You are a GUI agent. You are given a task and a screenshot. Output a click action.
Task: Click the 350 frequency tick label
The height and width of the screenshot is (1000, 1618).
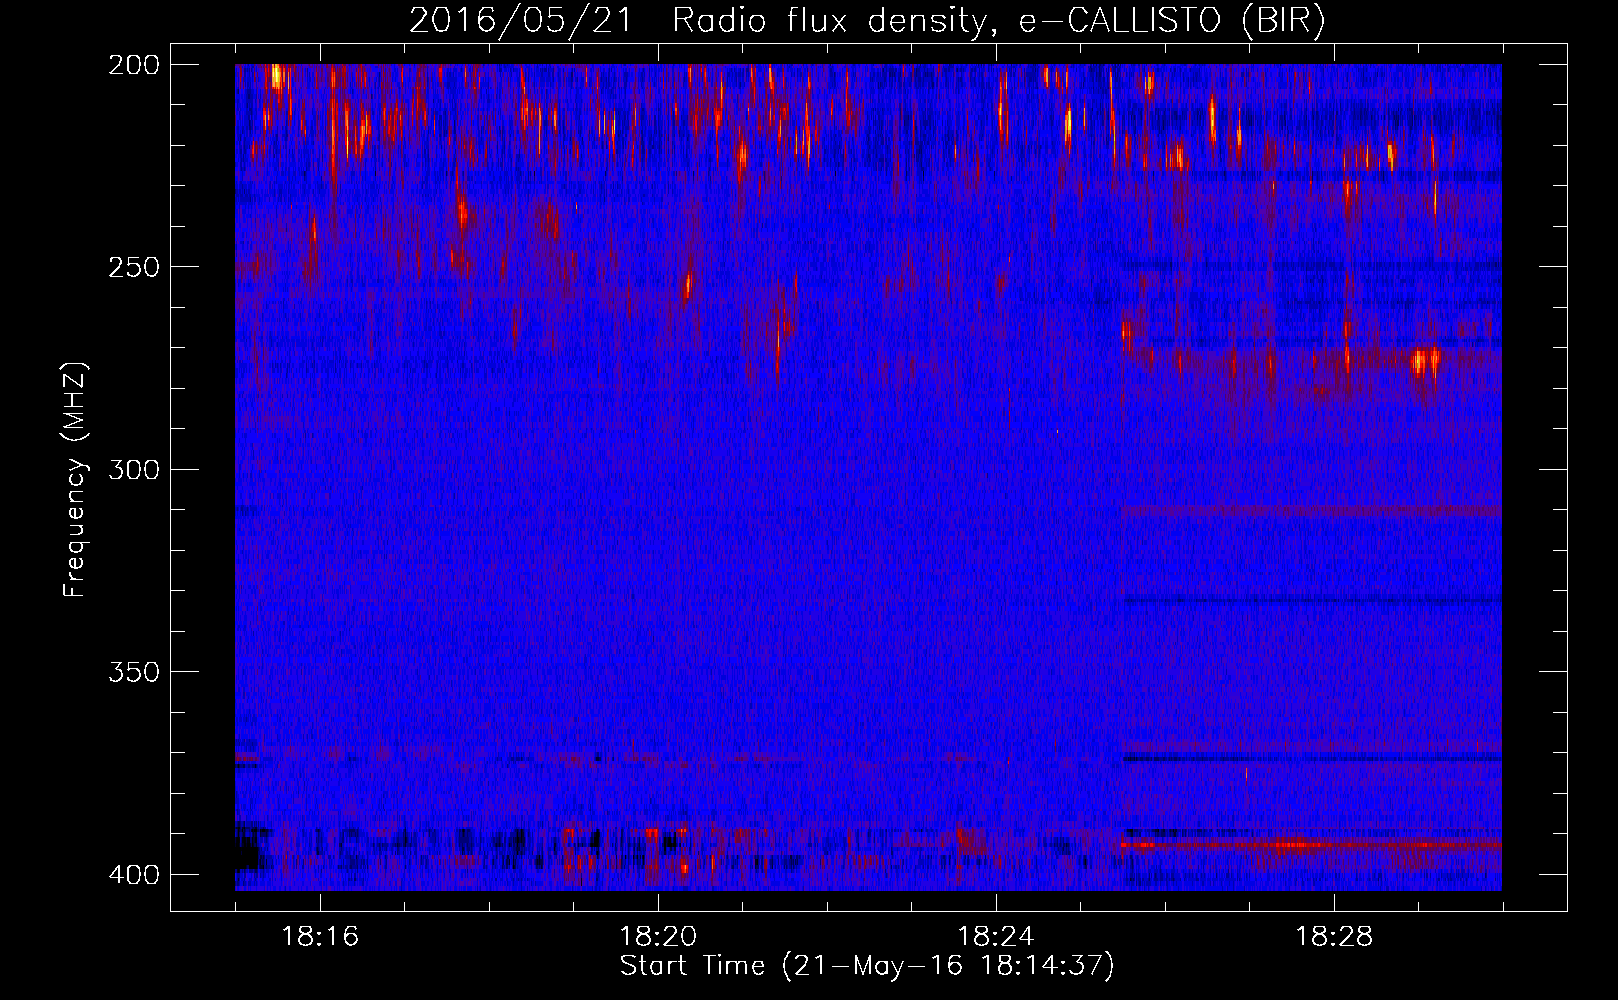click(x=134, y=672)
